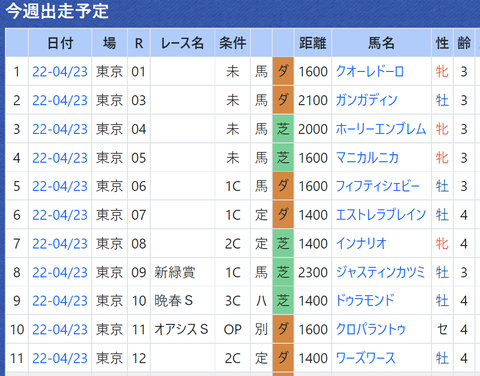This screenshot has height=376, width=480.
Task: Click 牝 sex cell for マニカルニカ
Action: pyautogui.click(x=442, y=158)
